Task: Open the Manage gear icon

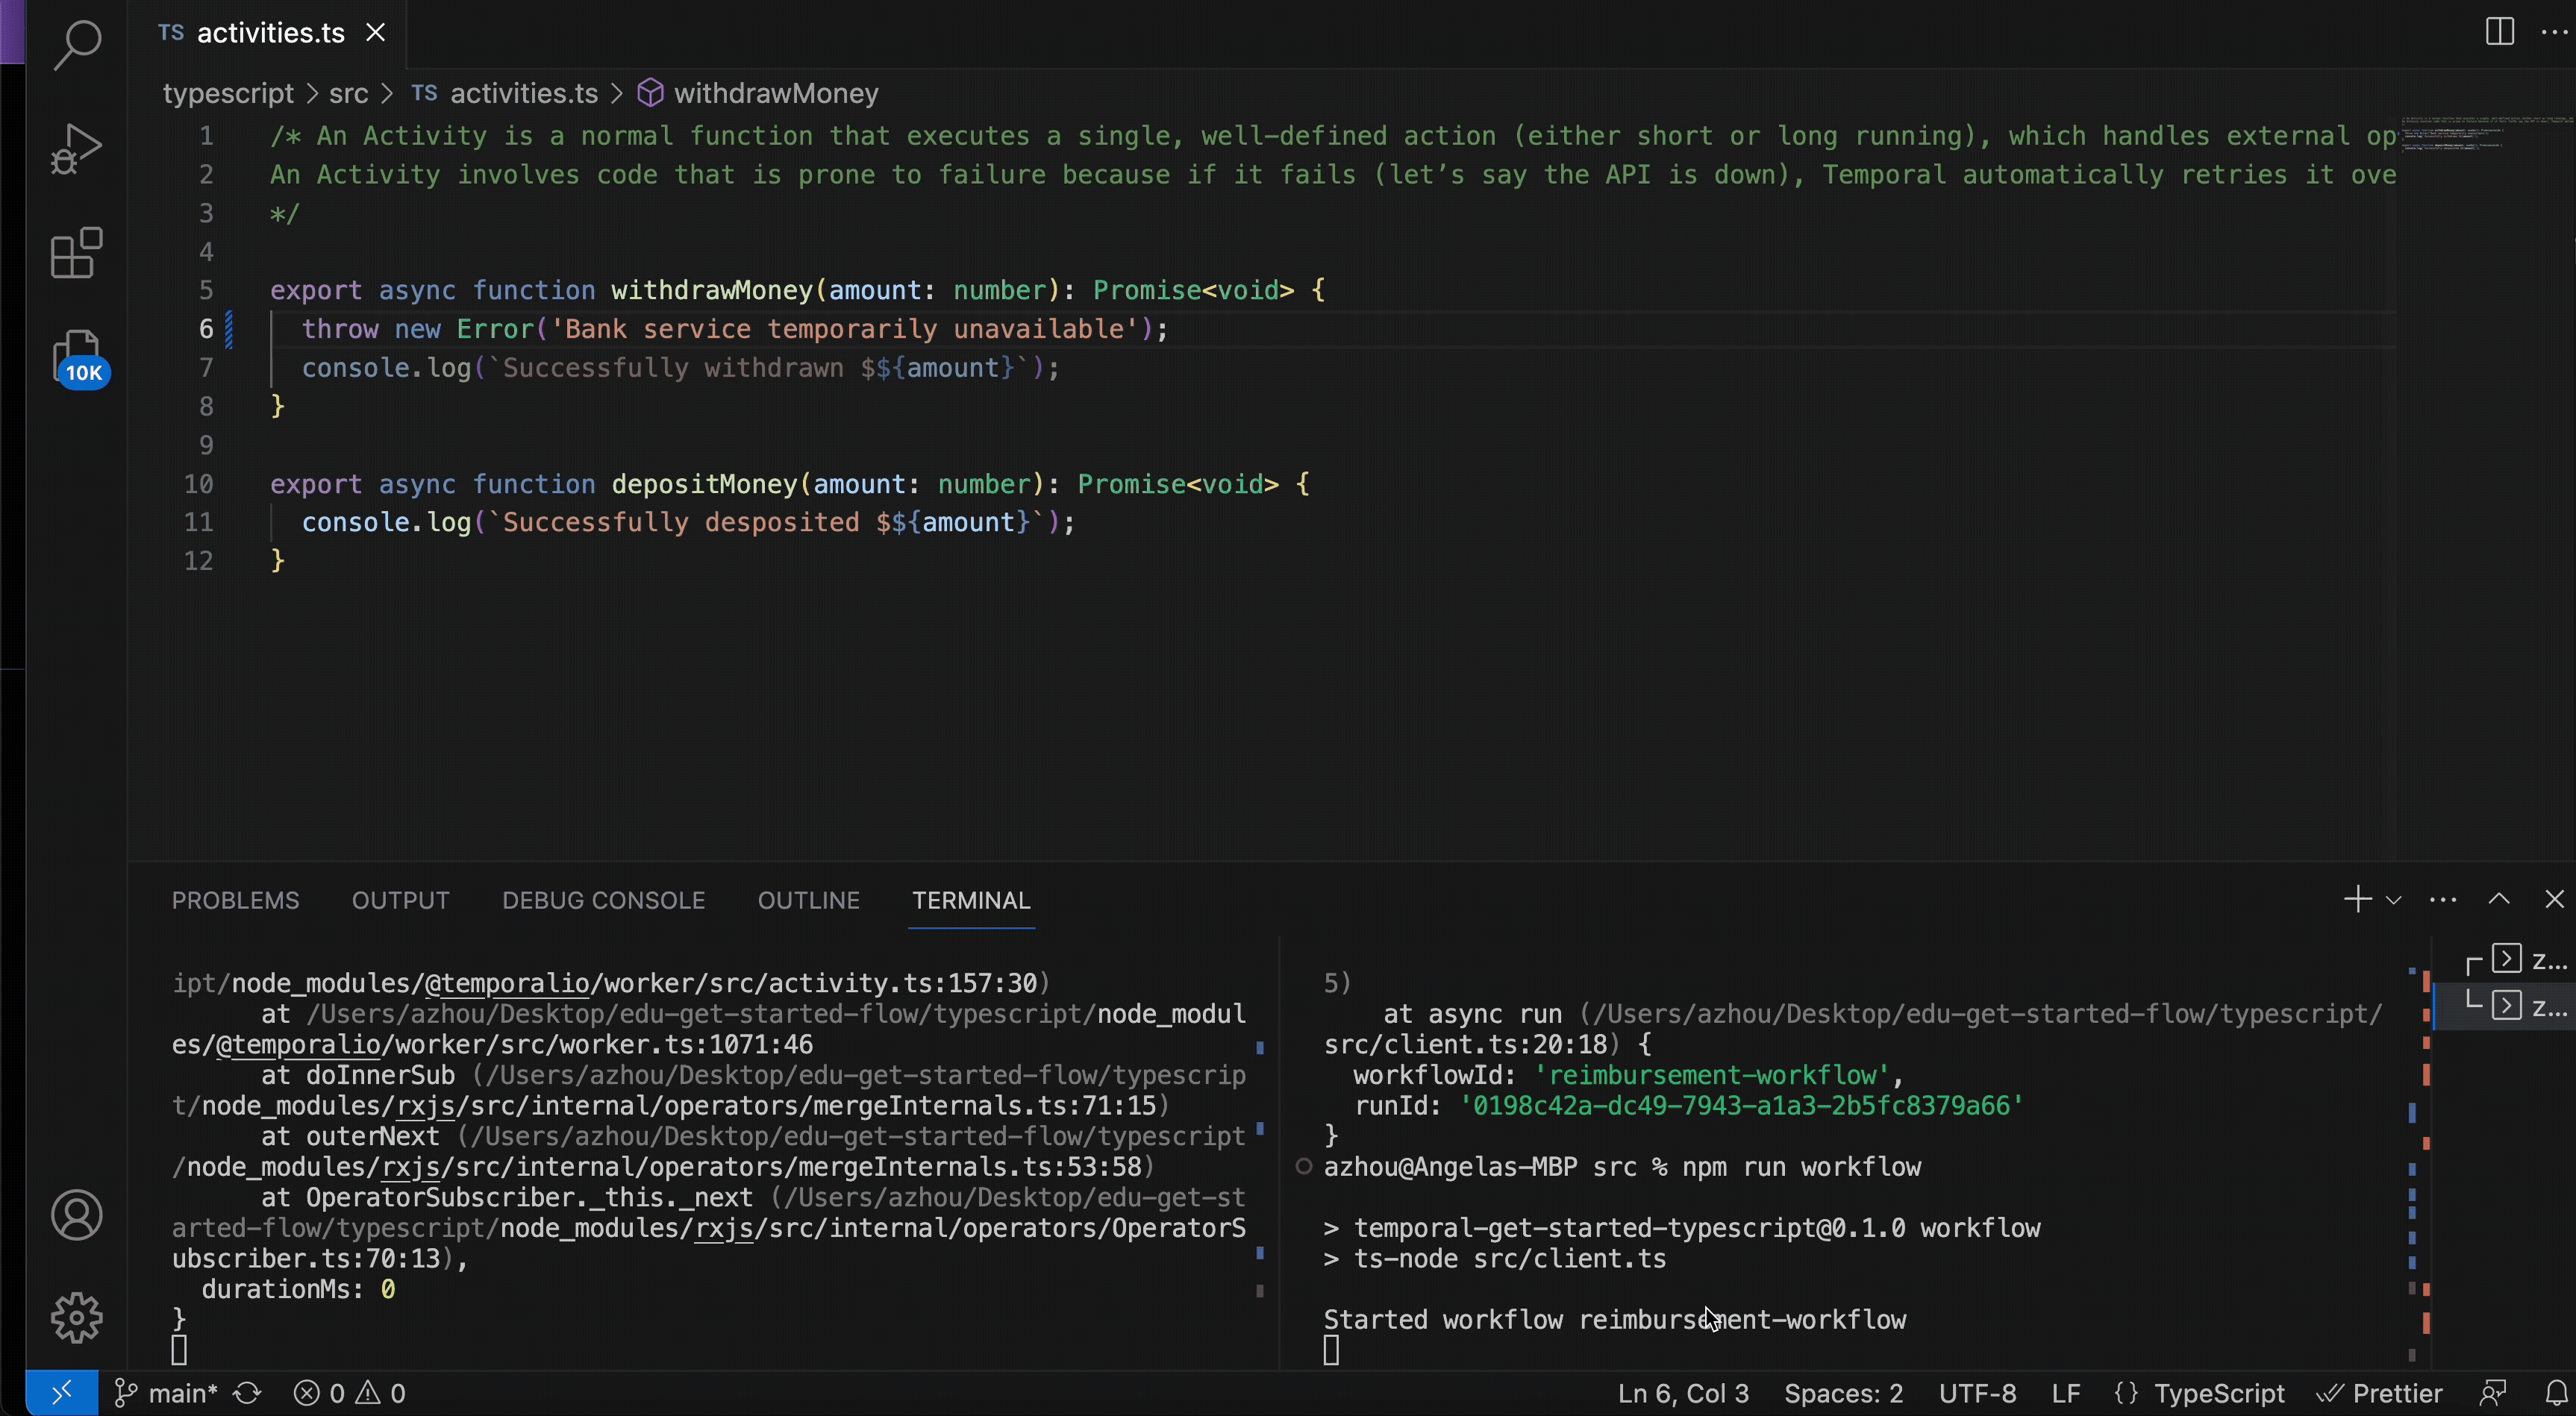Action: click(77, 1318)
